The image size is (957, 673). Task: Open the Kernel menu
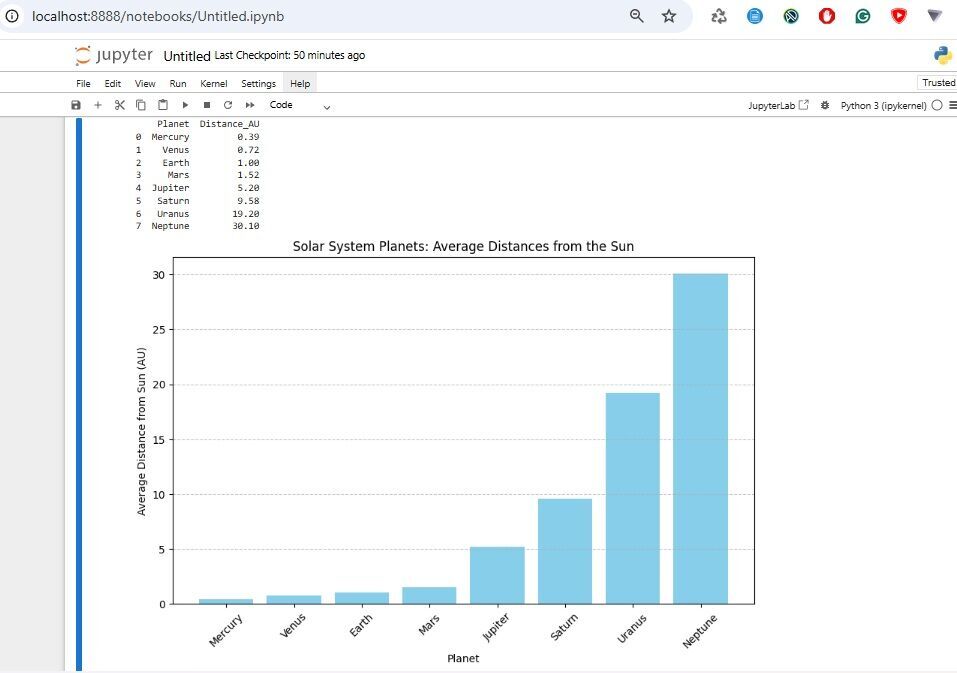[213, 84]
